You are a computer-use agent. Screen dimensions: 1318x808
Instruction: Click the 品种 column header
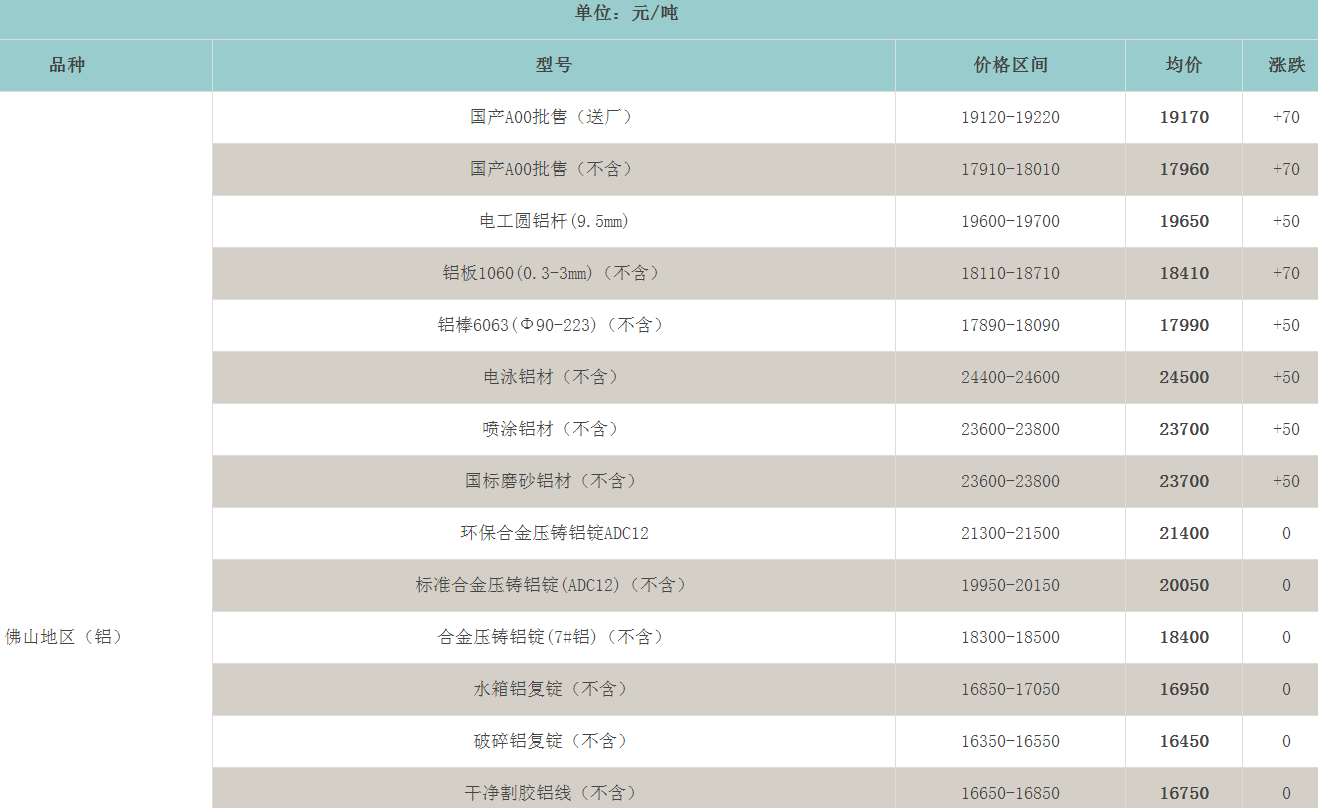click(x=66, y=64)
